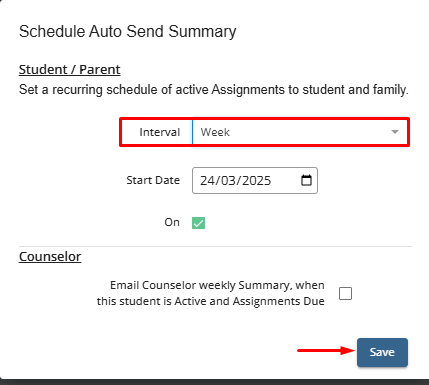429x385 pixels.
Task: Select the Week value text in Interval
Action: (215, 132)
